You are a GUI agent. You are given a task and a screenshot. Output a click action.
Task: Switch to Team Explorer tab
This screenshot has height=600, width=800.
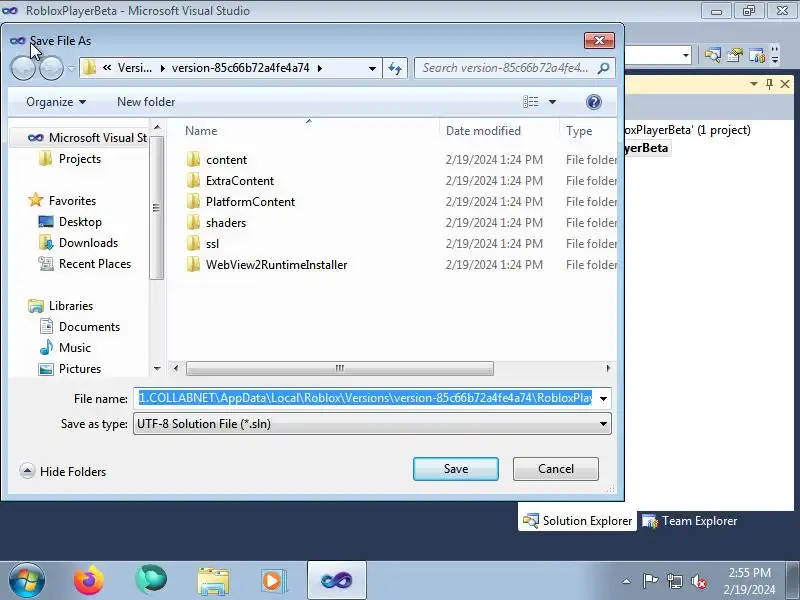coord(689,521)
